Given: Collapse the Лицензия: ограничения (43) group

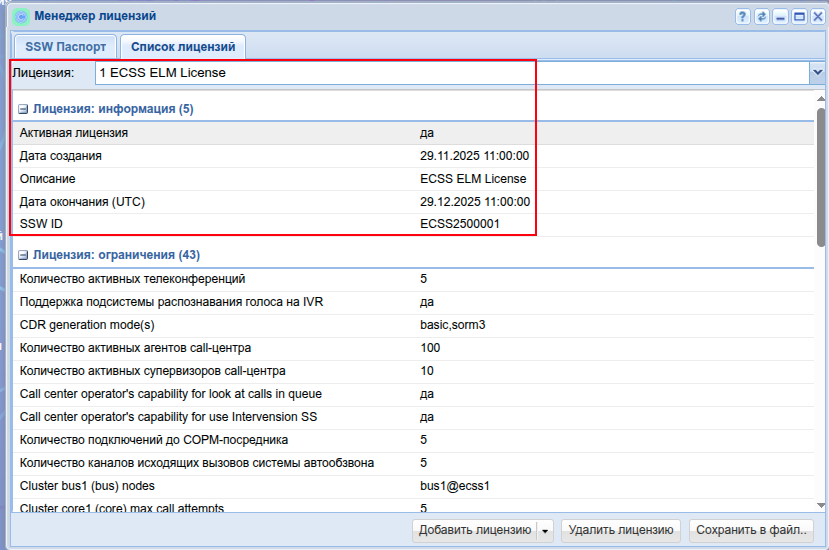Looking at the screenshot, I should [23, 255].
